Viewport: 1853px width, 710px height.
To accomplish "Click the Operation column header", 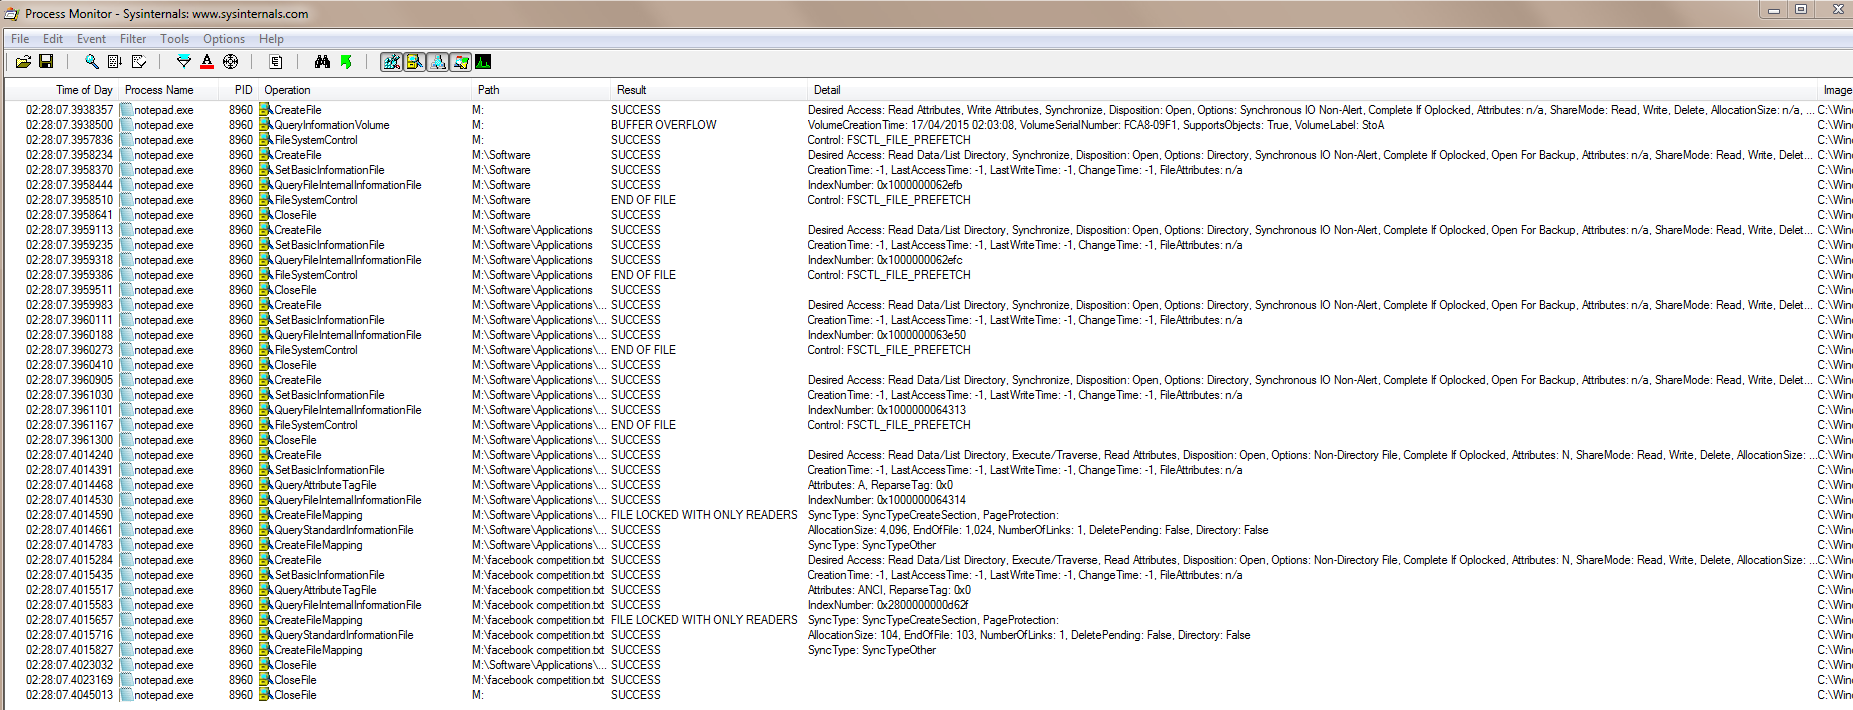I will point(365,90).
